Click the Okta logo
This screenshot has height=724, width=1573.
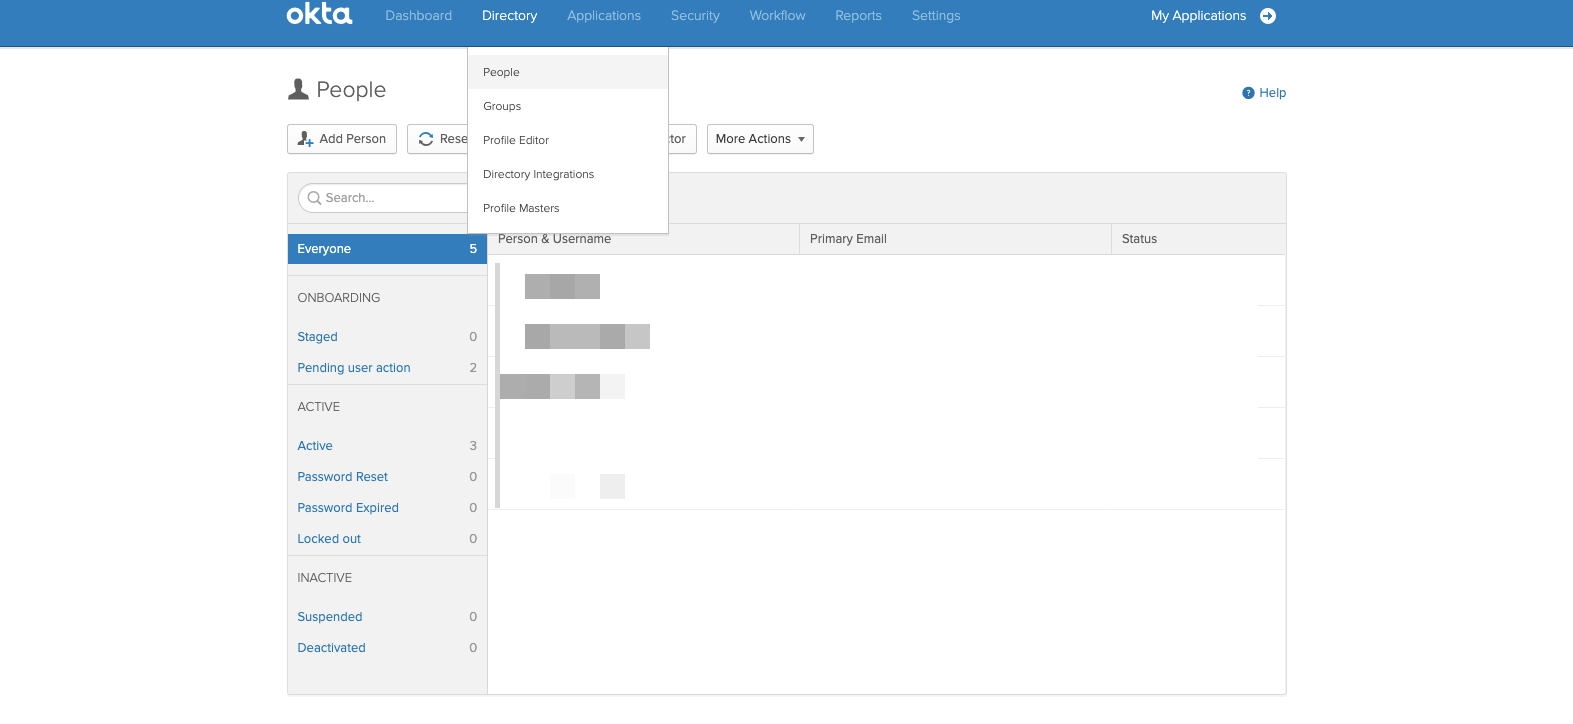pos(319,14)
